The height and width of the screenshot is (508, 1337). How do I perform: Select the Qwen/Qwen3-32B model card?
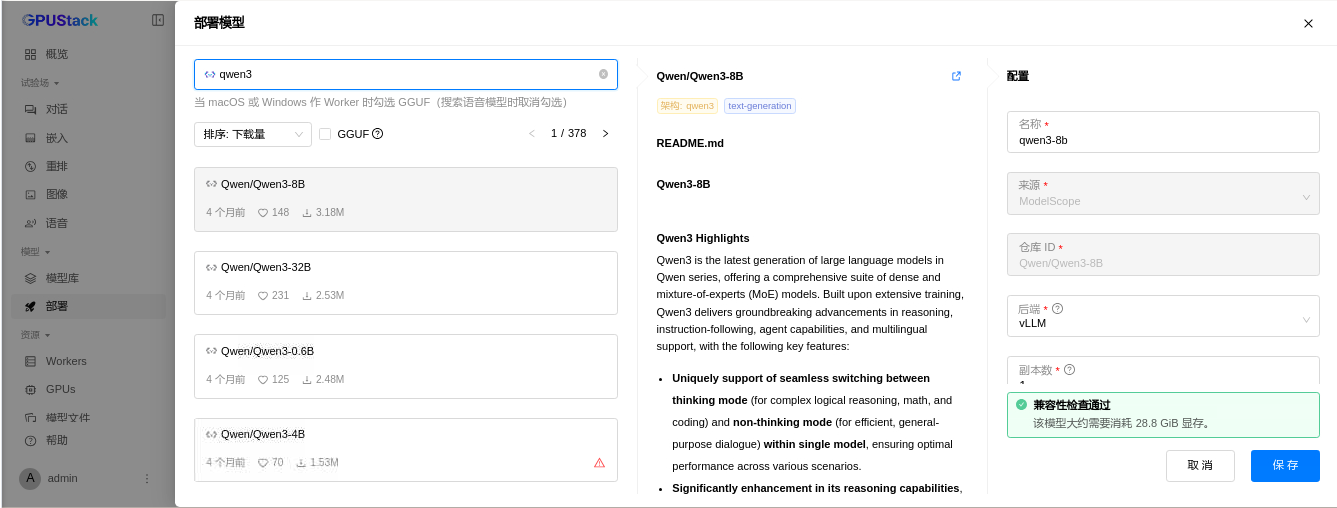(406, 283)
